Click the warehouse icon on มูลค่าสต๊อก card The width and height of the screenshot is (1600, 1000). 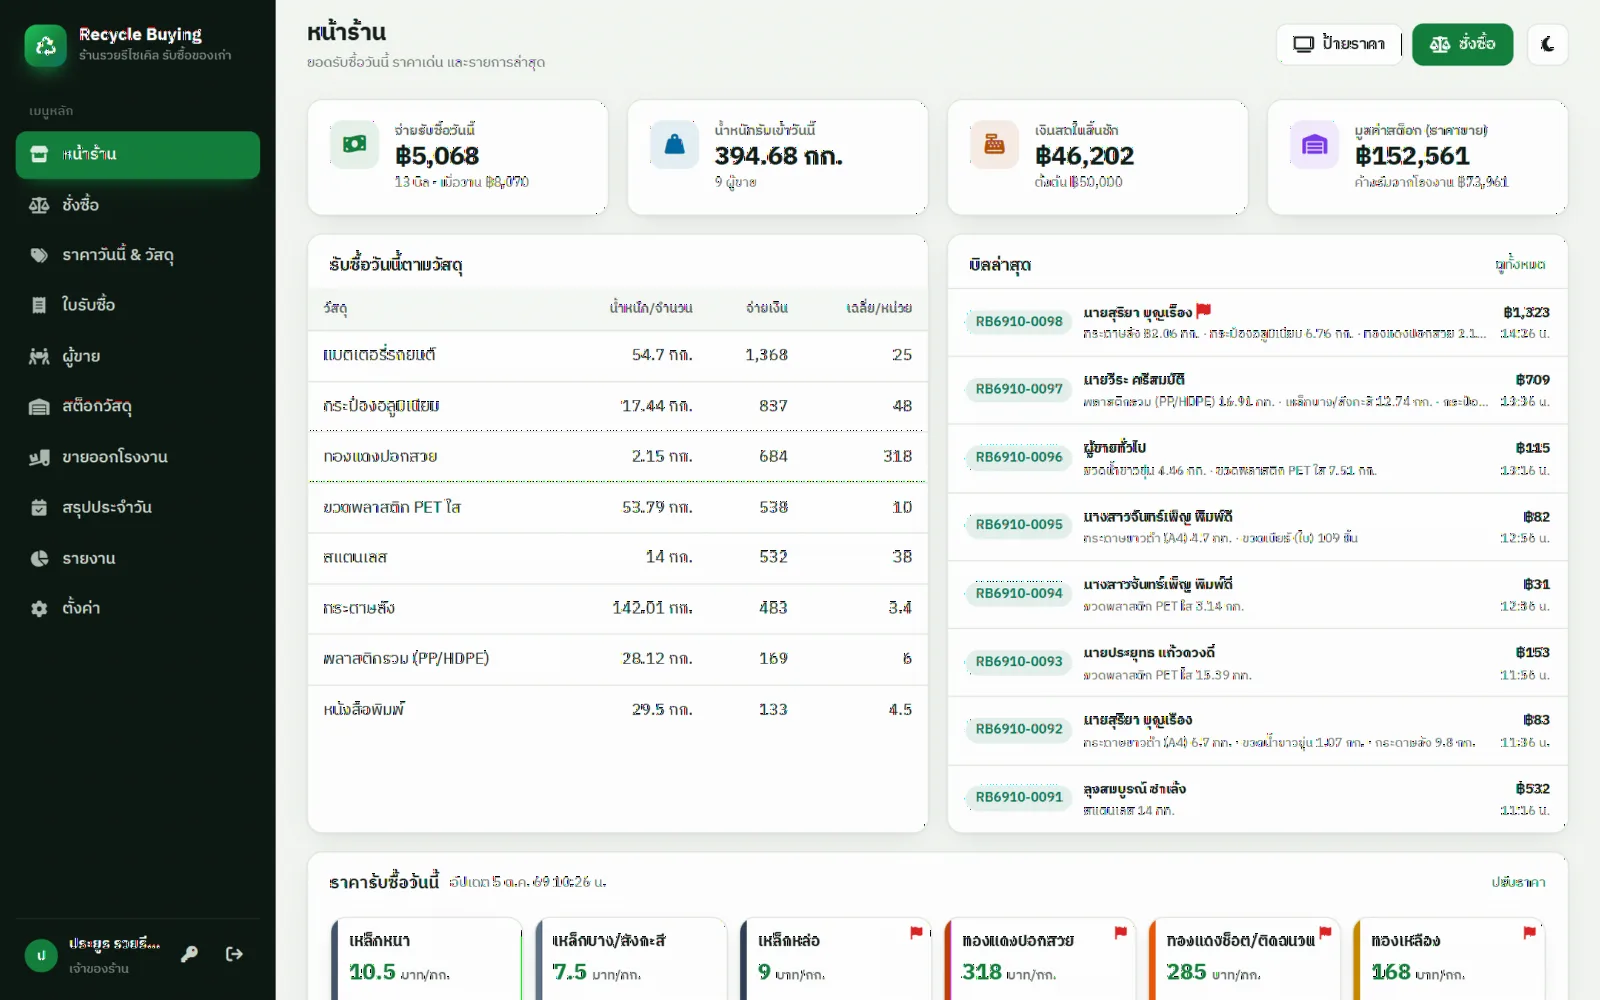pos(1314,145)
